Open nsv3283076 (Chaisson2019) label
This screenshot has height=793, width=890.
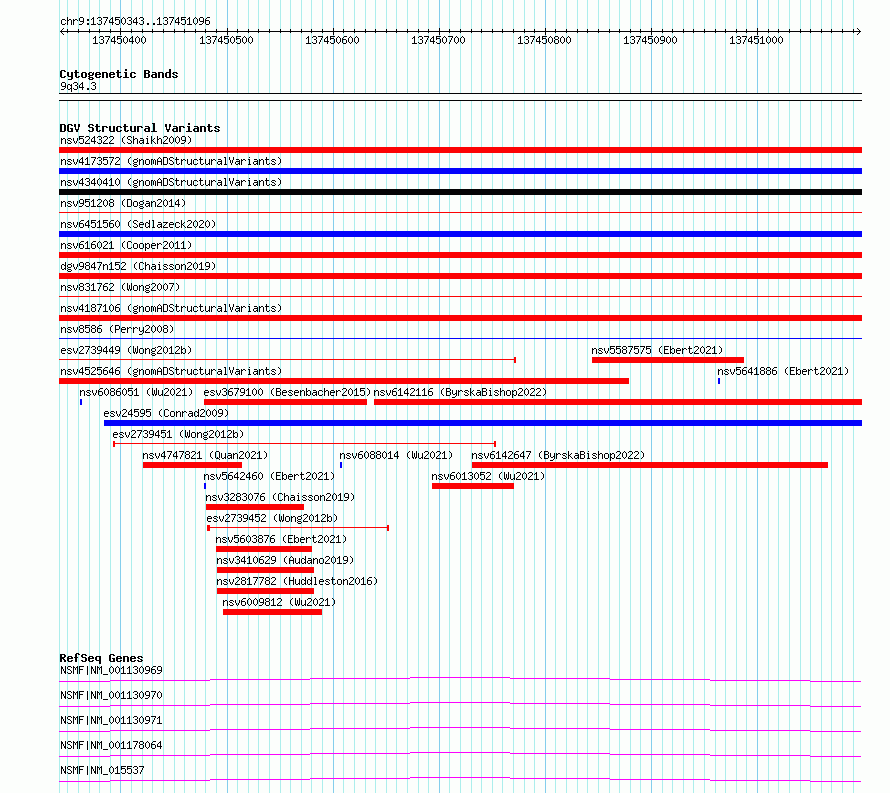coord(280,497)
